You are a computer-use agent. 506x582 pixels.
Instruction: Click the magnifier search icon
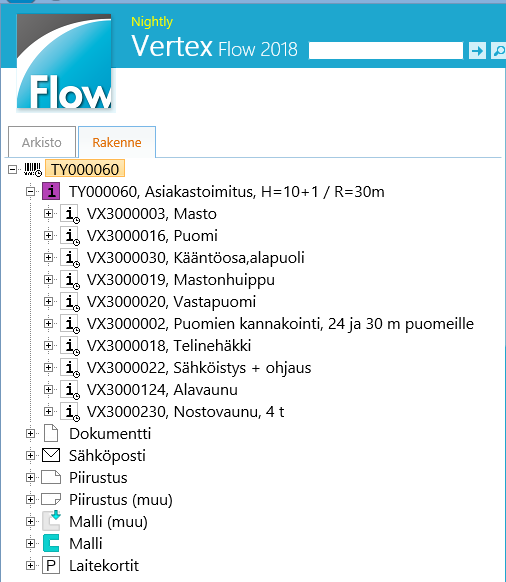[498, 50]
